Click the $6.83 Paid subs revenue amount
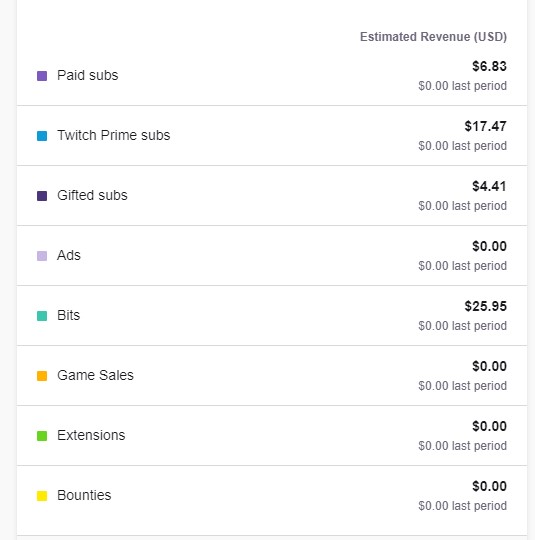 tap(490, 66)
